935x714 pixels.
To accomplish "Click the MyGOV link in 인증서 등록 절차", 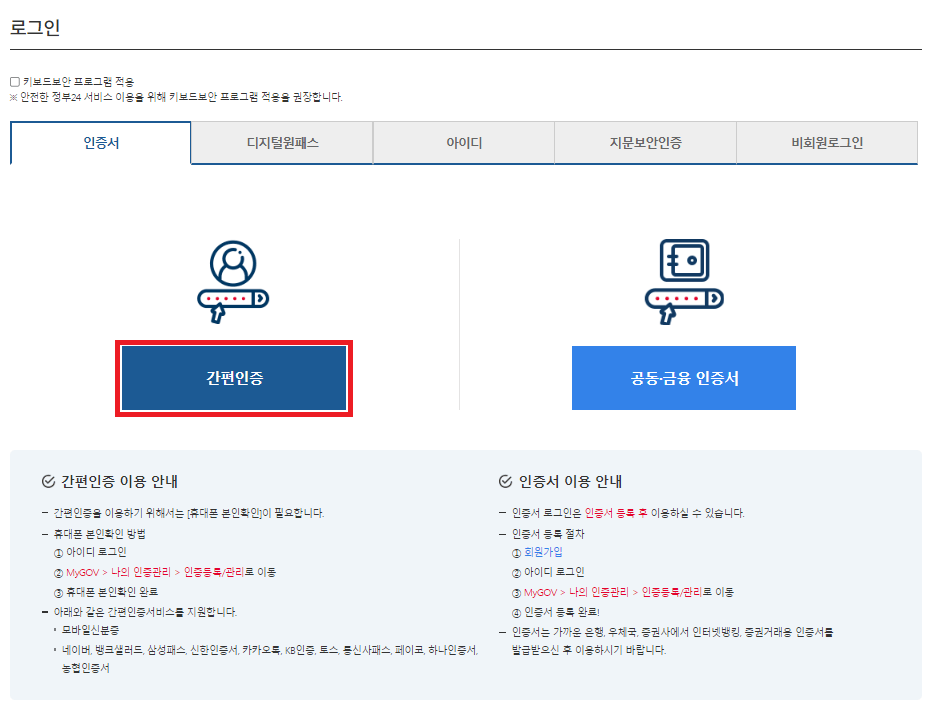I will tap(540, 591).
